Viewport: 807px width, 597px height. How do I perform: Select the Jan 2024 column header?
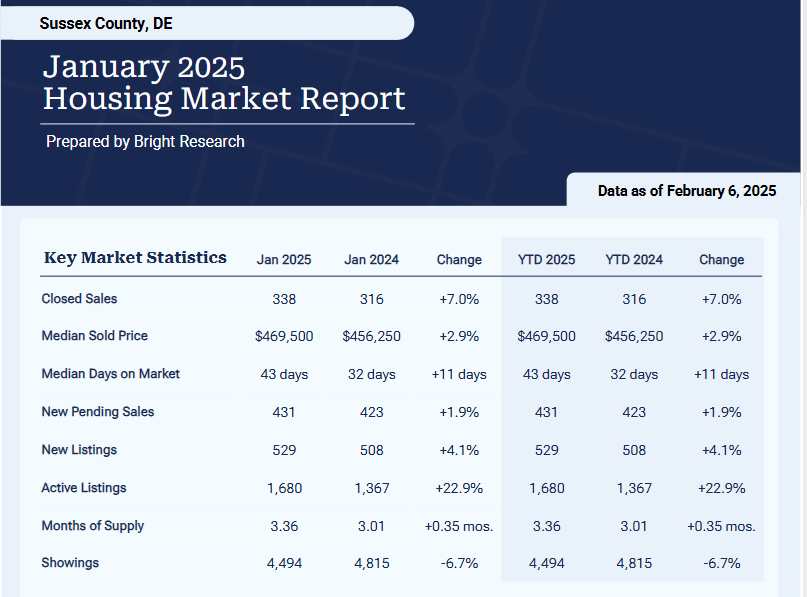pyautogui.click(x=371, y=260)
